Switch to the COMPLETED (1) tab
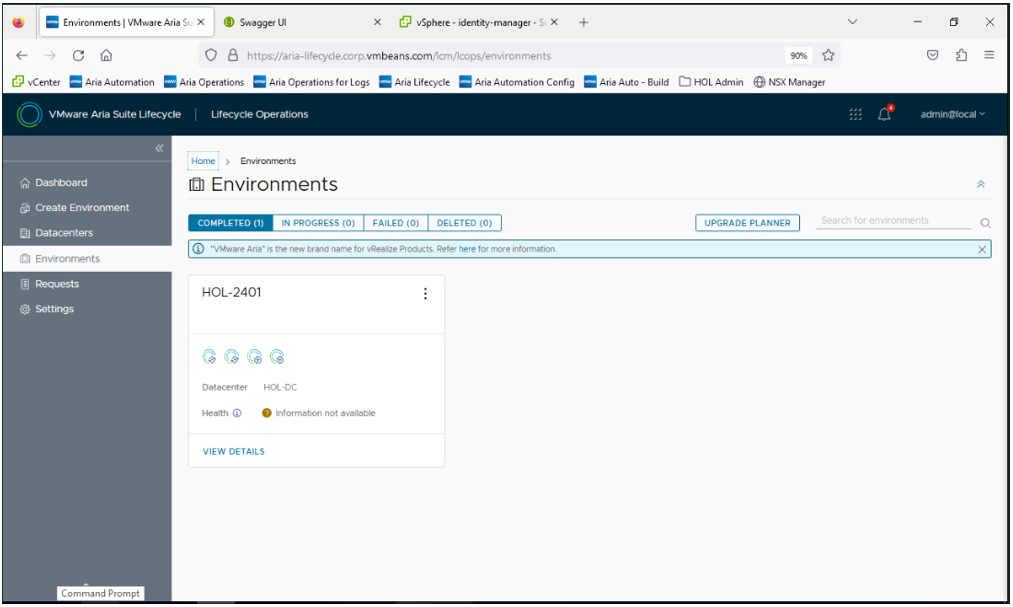 pos(231,223)
